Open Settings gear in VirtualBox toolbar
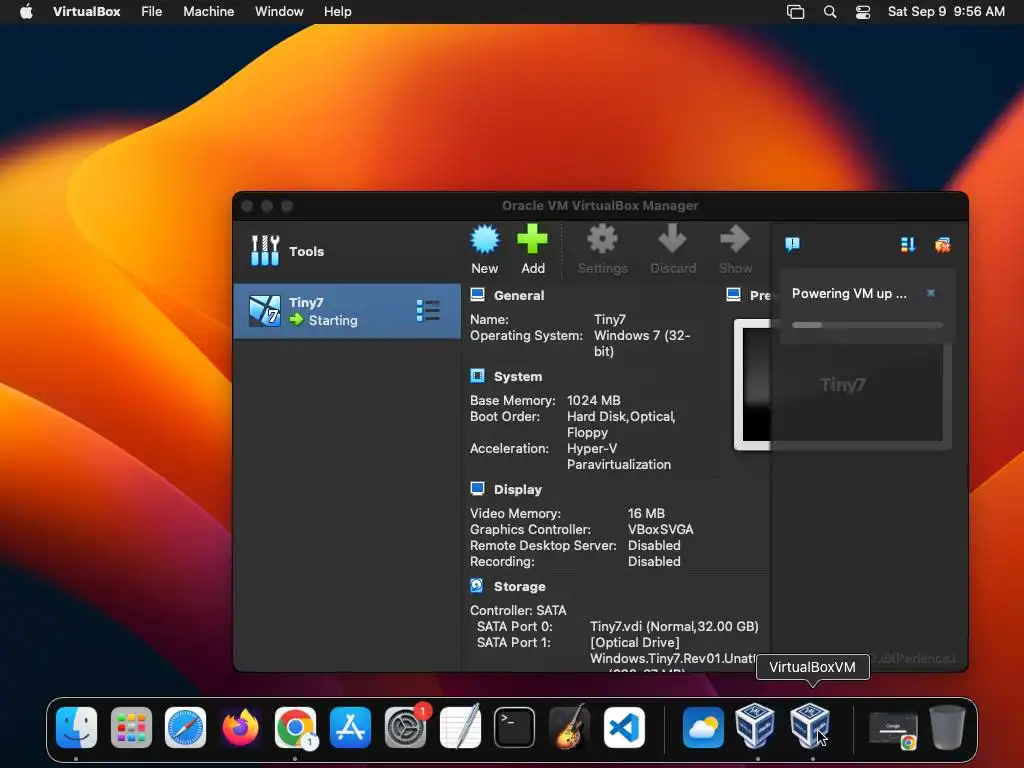1024x768 pixels. tap(602, 239)
